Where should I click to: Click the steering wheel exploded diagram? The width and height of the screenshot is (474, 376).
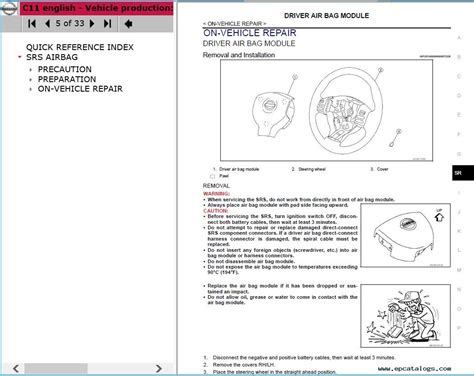pos(326,111)
